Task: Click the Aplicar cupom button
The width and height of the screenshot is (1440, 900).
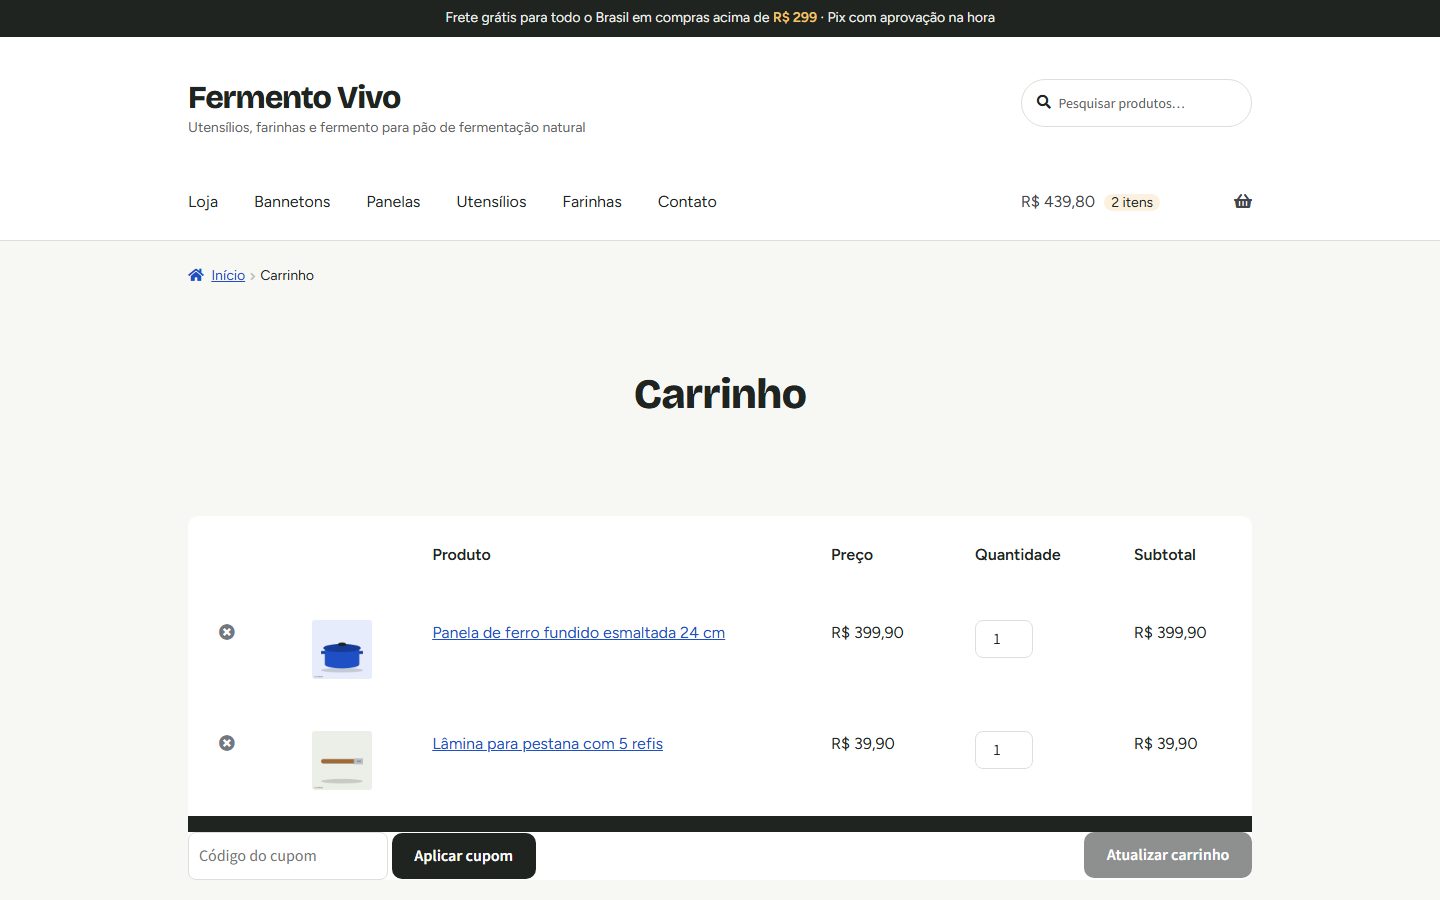Action: [x=464, y=856]
